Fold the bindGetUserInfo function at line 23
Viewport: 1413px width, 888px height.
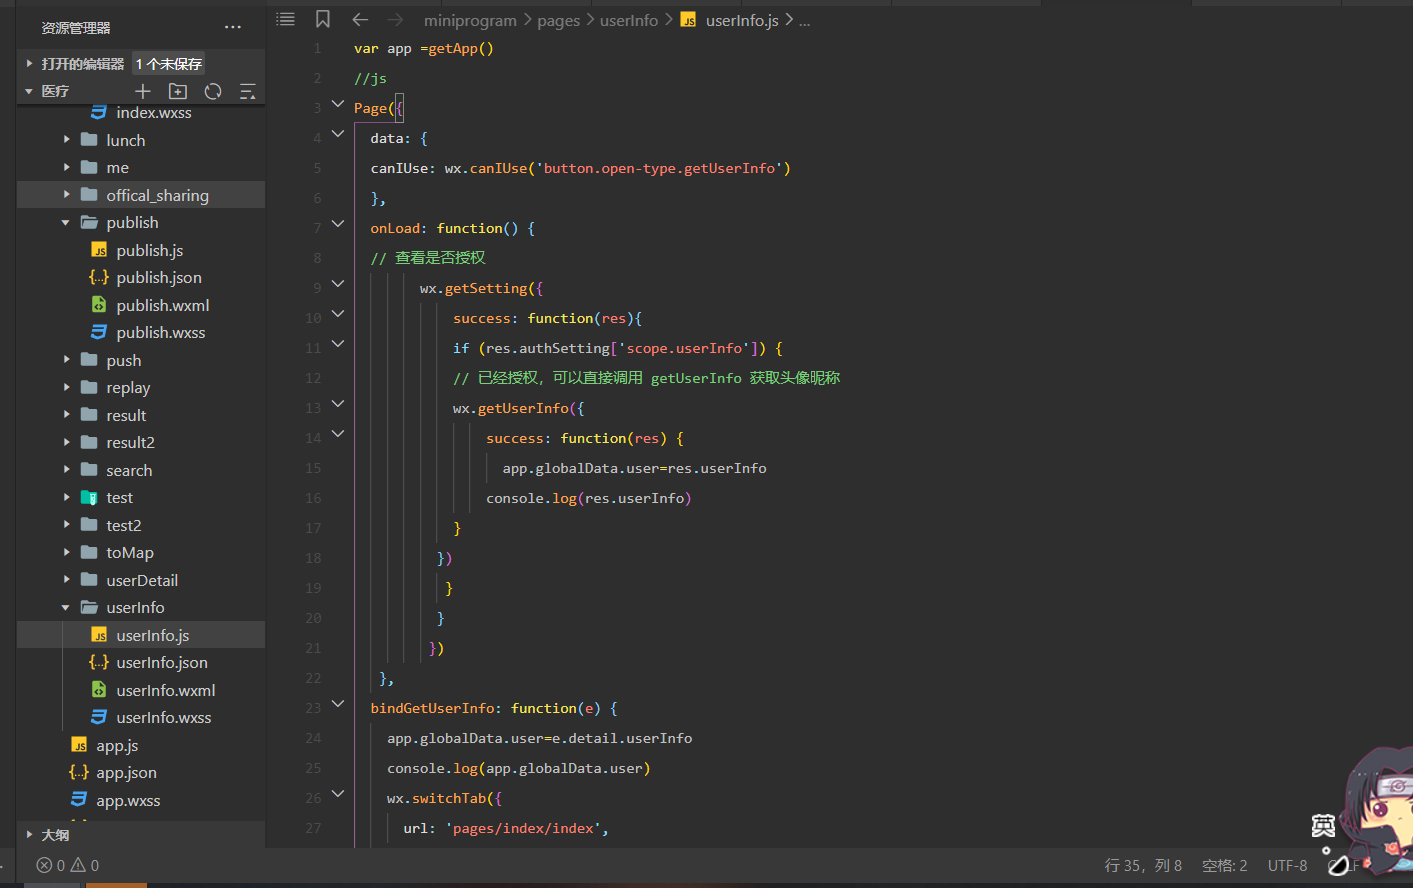click(x=338, y=704)
